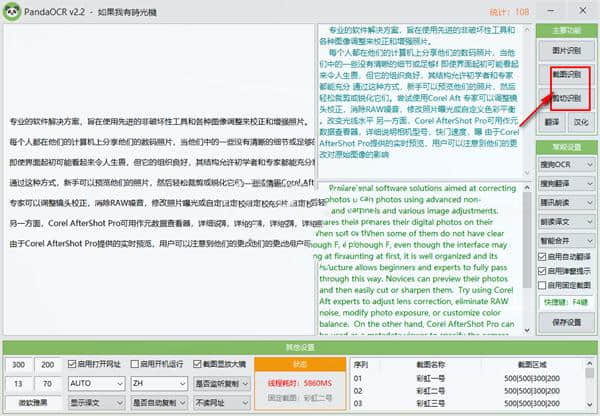Check the 启用开机运行 checkbox

135,363
